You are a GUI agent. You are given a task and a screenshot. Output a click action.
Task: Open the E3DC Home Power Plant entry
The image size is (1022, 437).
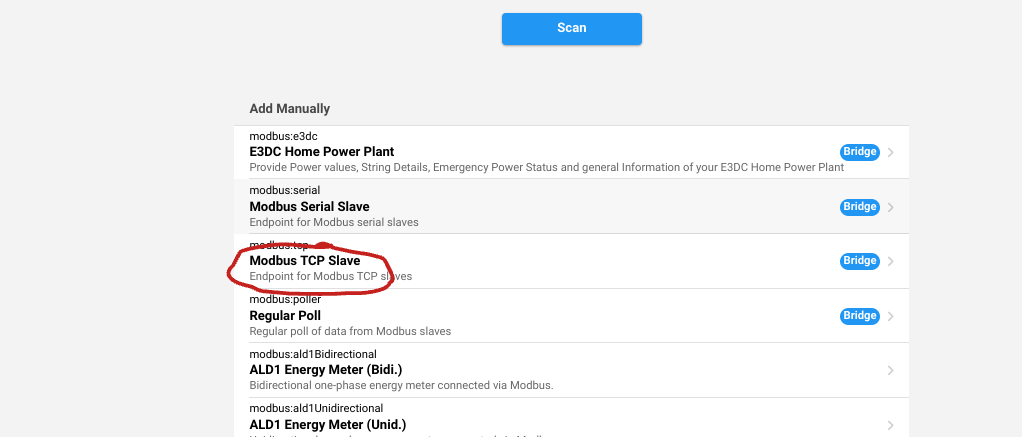pos(321,152)
